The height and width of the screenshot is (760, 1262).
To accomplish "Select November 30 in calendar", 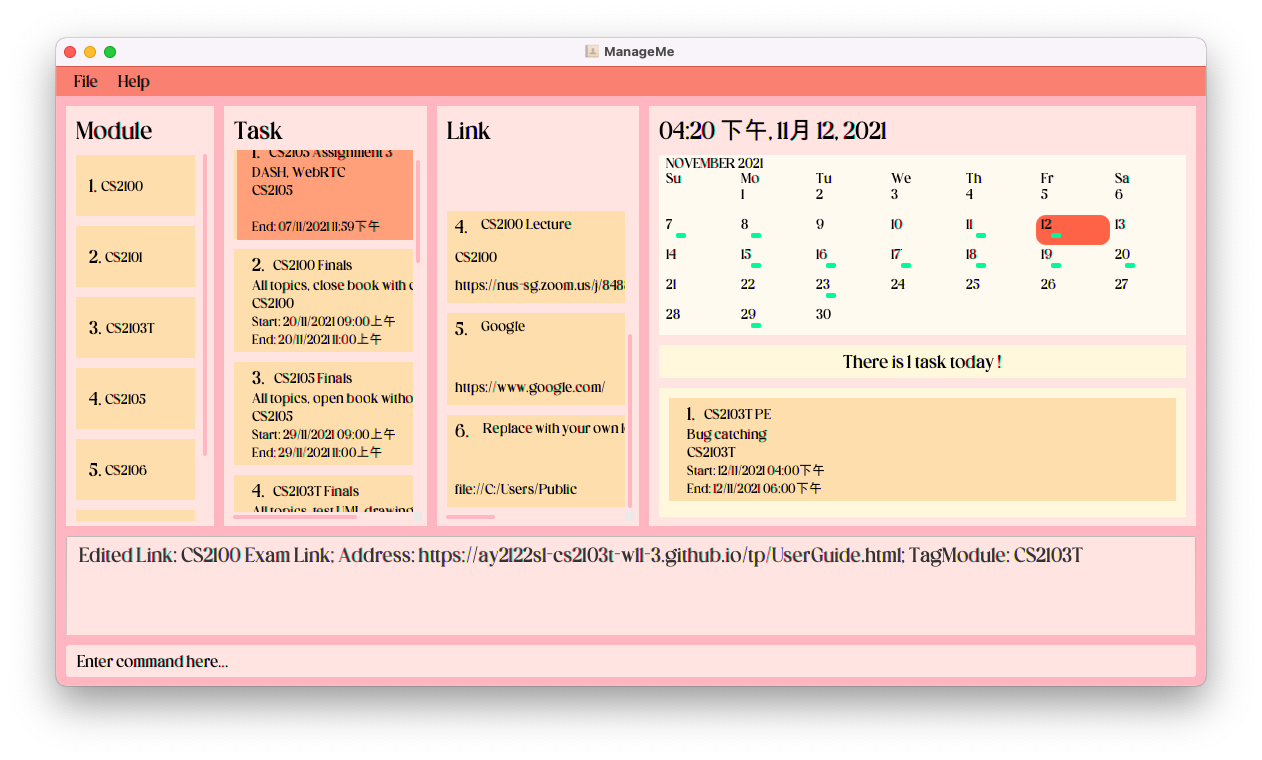I will [823, 315].
